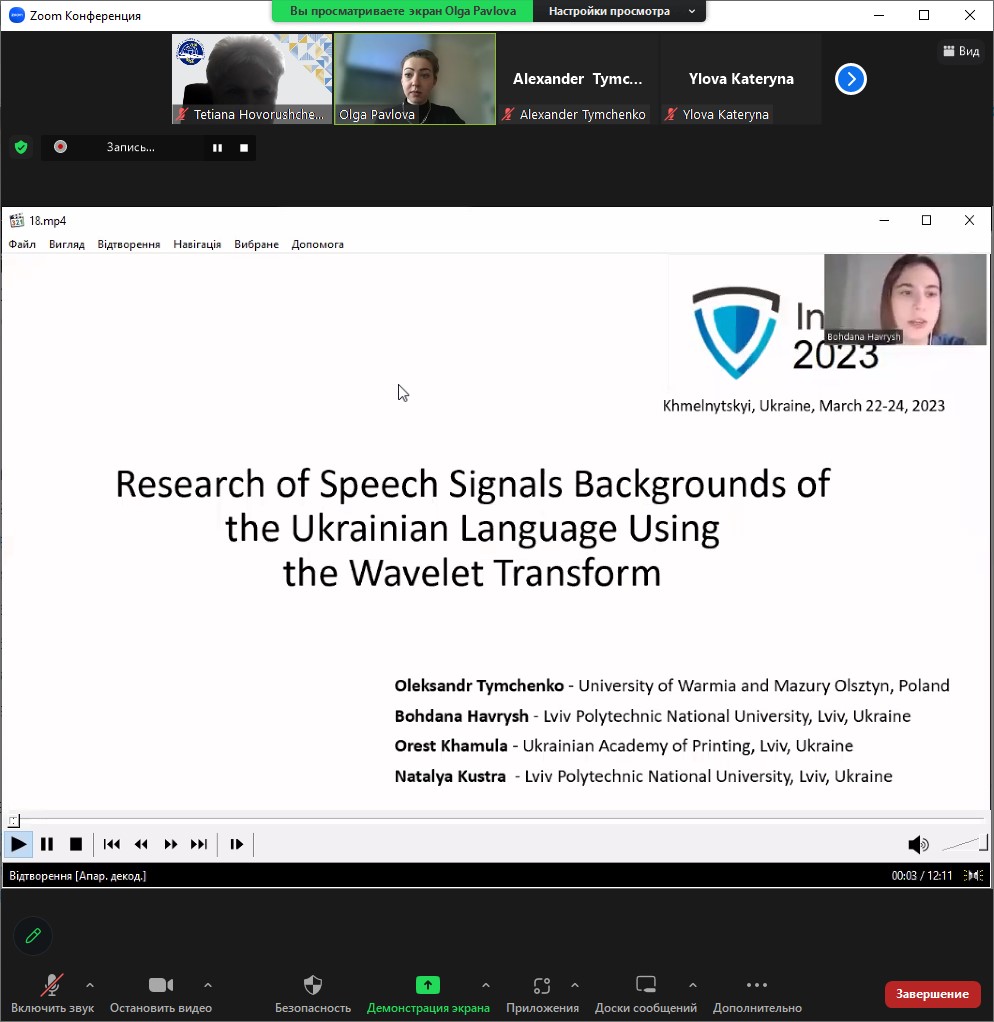The width and height of the screenshot is (994, 1022).
Task: Toggle camera with Остановить видео
Action: (x=161, y=985)
